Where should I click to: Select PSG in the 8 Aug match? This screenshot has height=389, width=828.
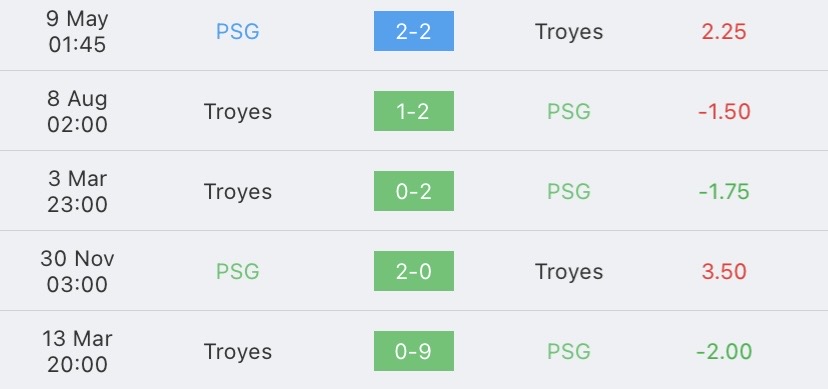[569, 111]
